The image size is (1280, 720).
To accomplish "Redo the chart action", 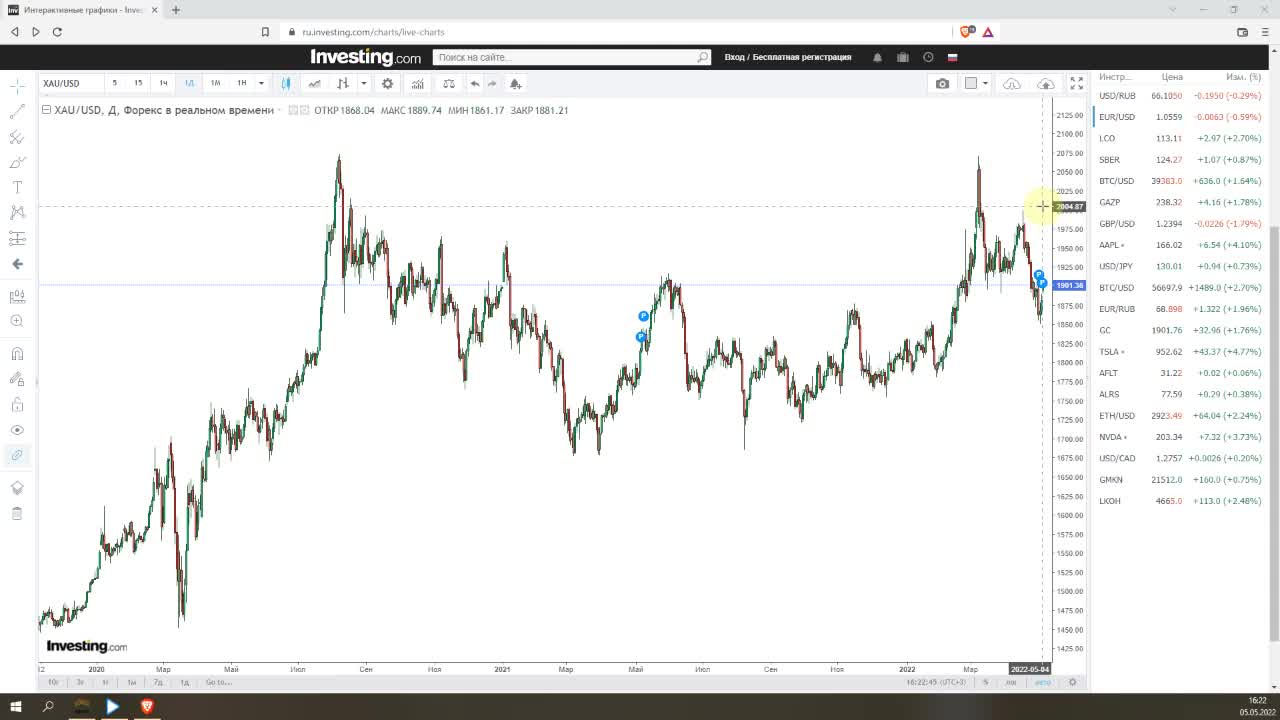I will coord(492,83).
